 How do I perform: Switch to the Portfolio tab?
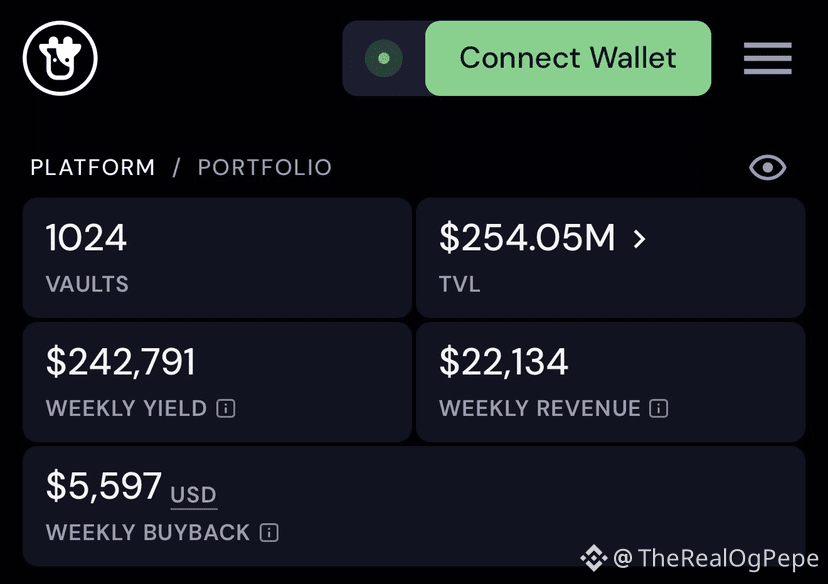pyautogui.click(x=265, y=167)
